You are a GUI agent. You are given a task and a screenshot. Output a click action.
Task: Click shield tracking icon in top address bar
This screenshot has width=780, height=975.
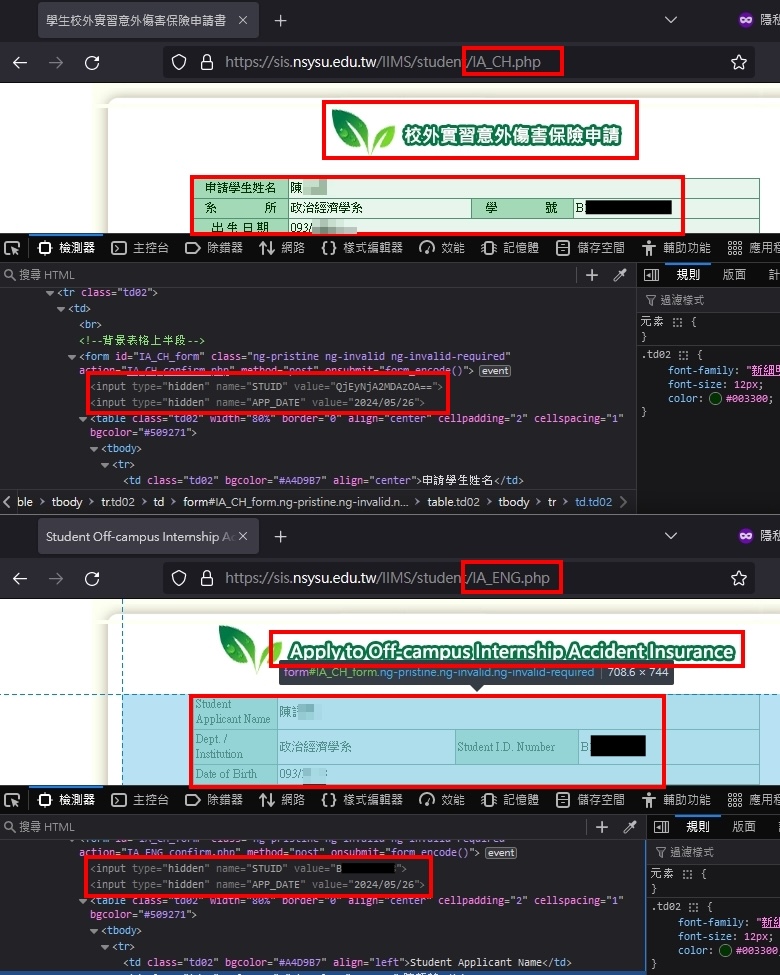click(x=179, y=62)
